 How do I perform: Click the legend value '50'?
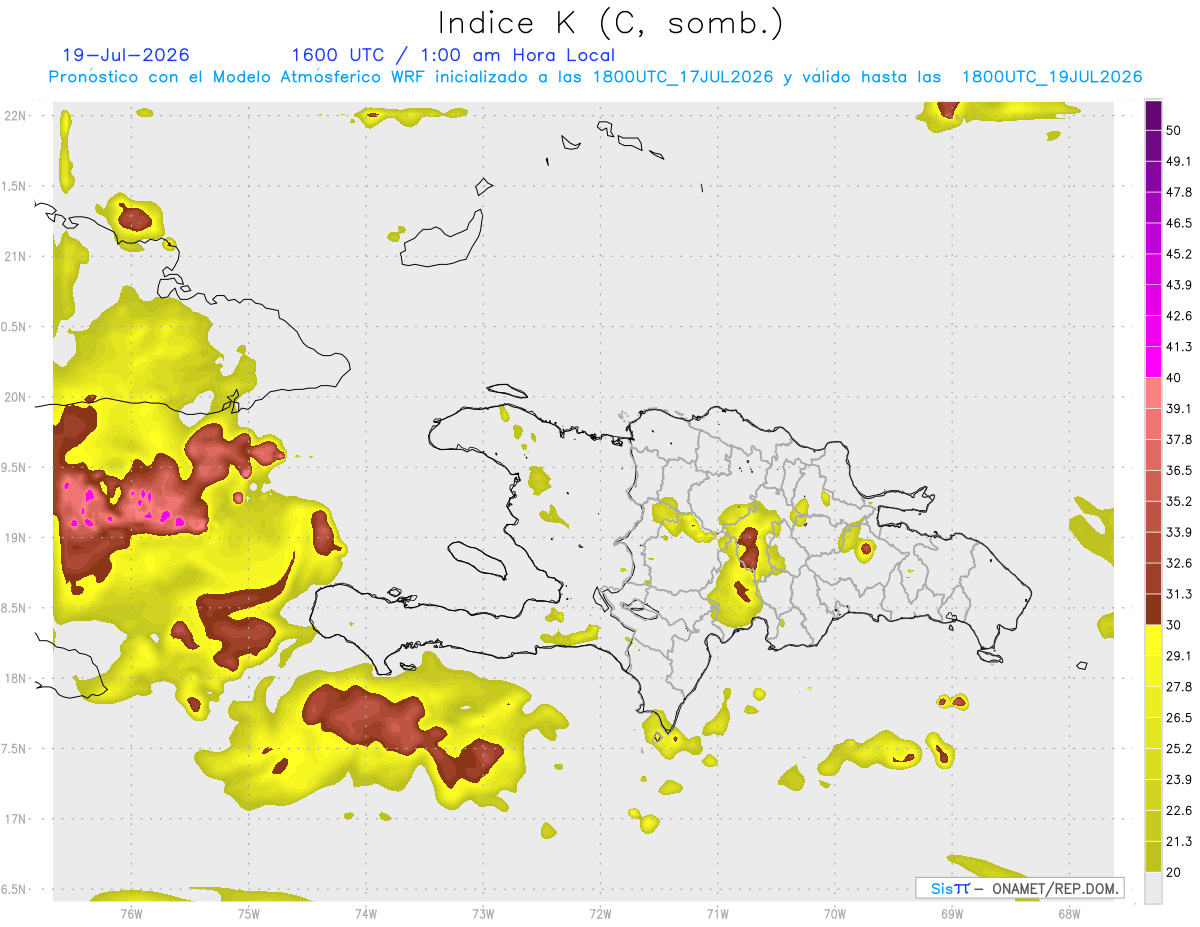[1175, 131]
